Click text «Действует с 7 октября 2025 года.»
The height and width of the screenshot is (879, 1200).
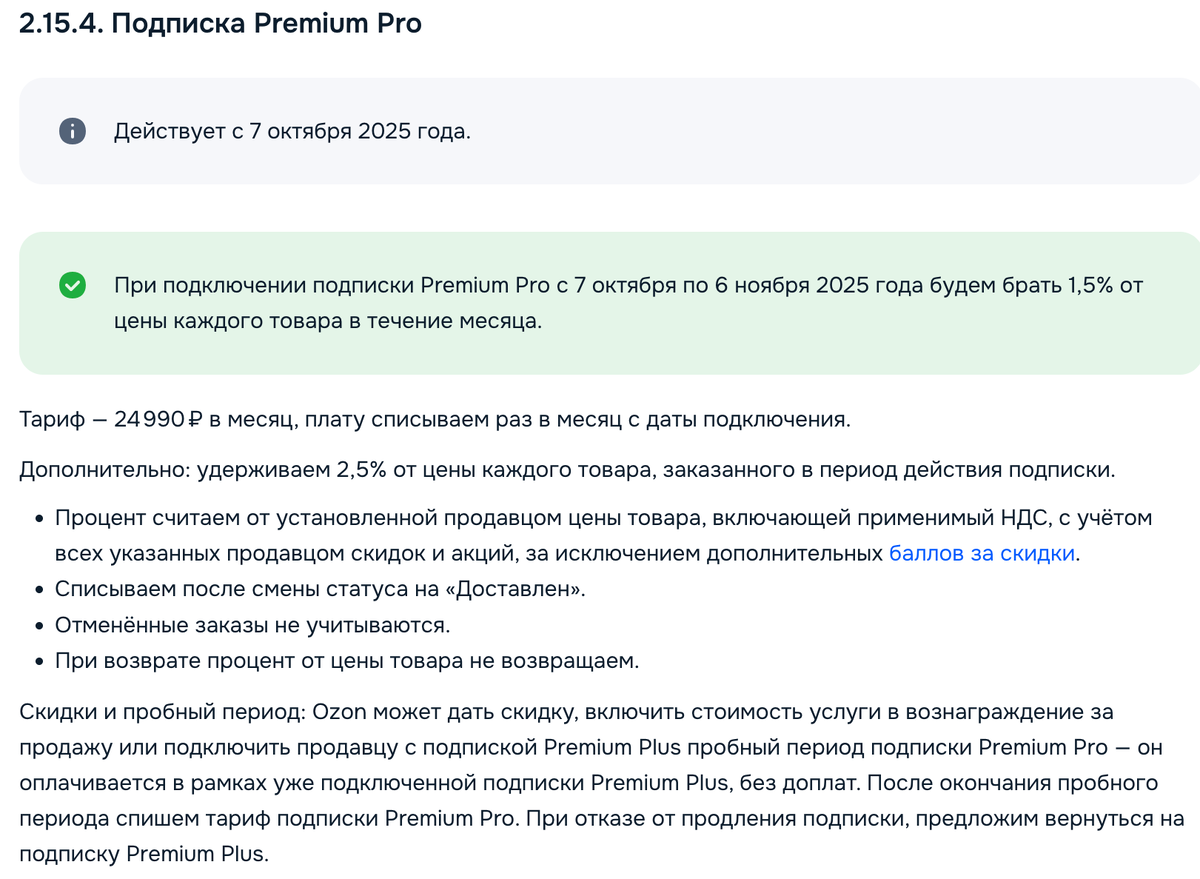(x=292, y=131)
